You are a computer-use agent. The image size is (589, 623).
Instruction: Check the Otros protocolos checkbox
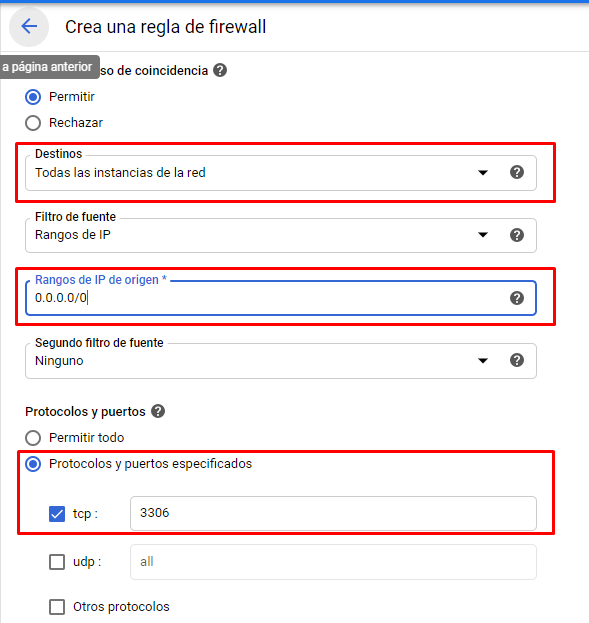tap(57, 607)
